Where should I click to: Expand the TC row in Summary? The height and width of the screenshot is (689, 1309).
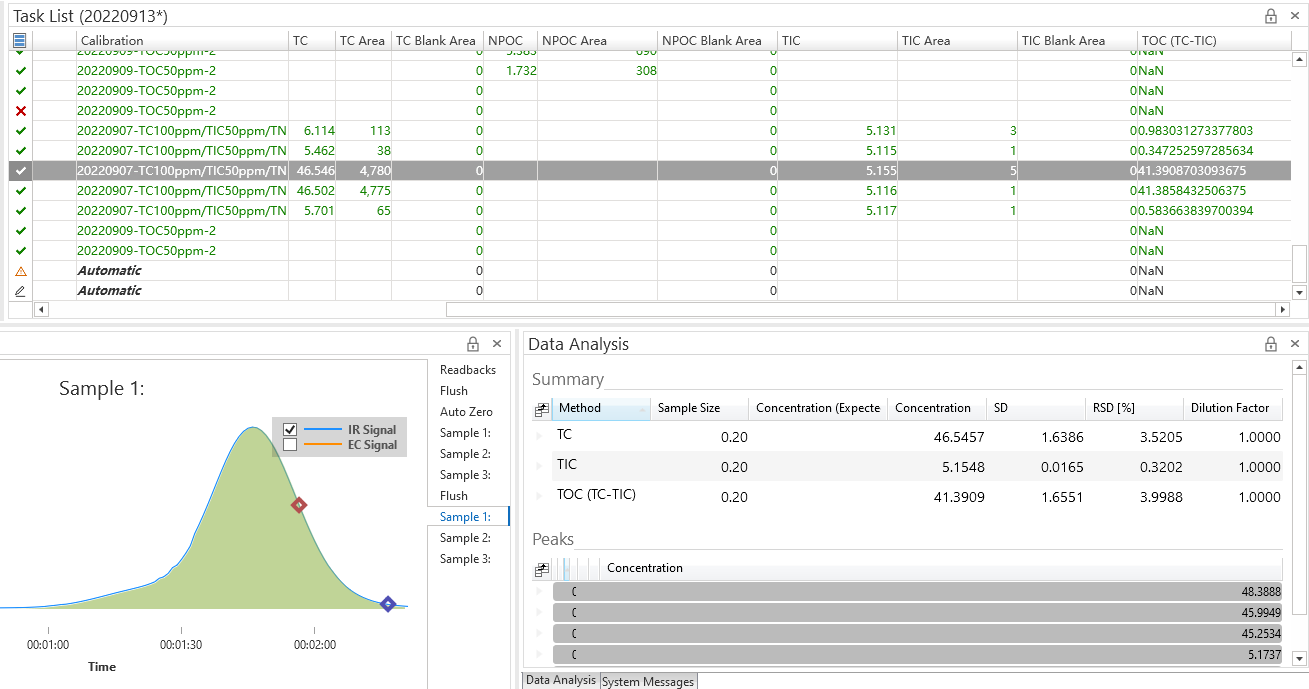tap(540, 437)
